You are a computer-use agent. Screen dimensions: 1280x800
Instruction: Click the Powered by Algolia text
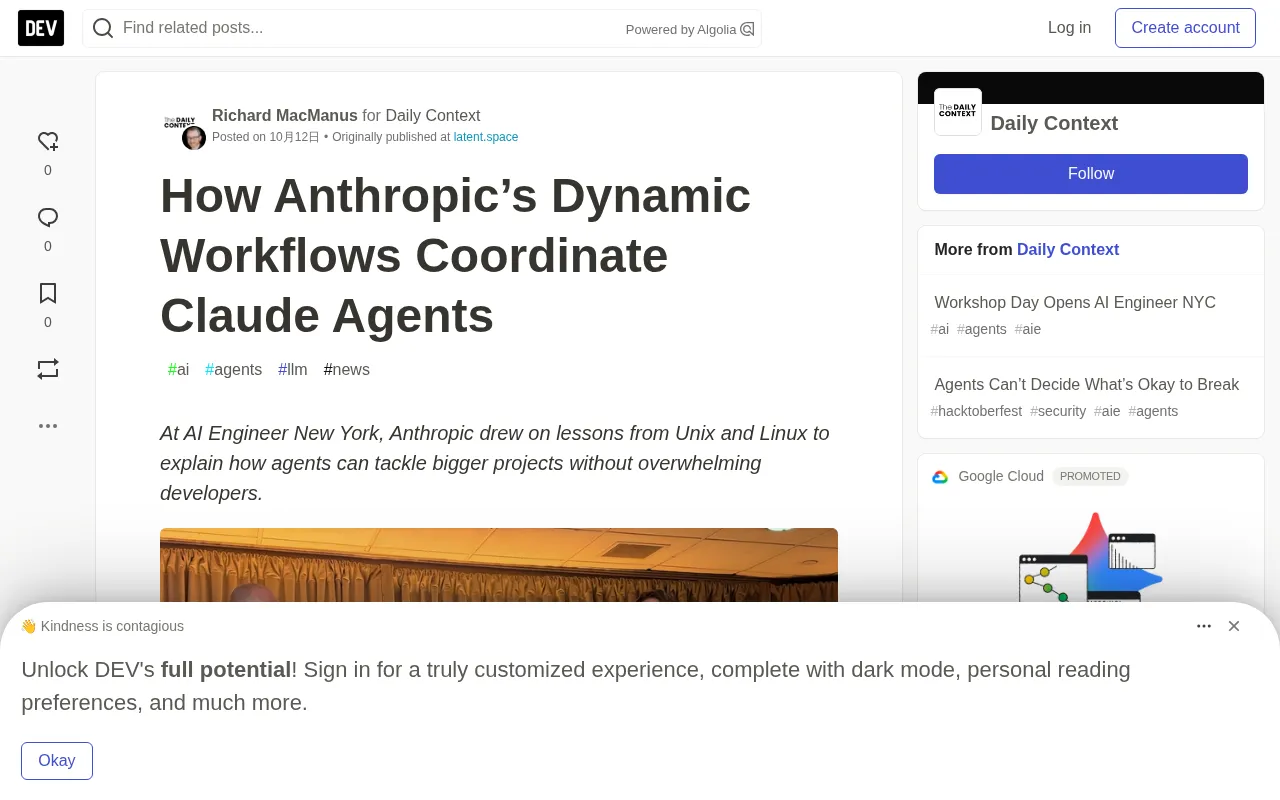681,30
